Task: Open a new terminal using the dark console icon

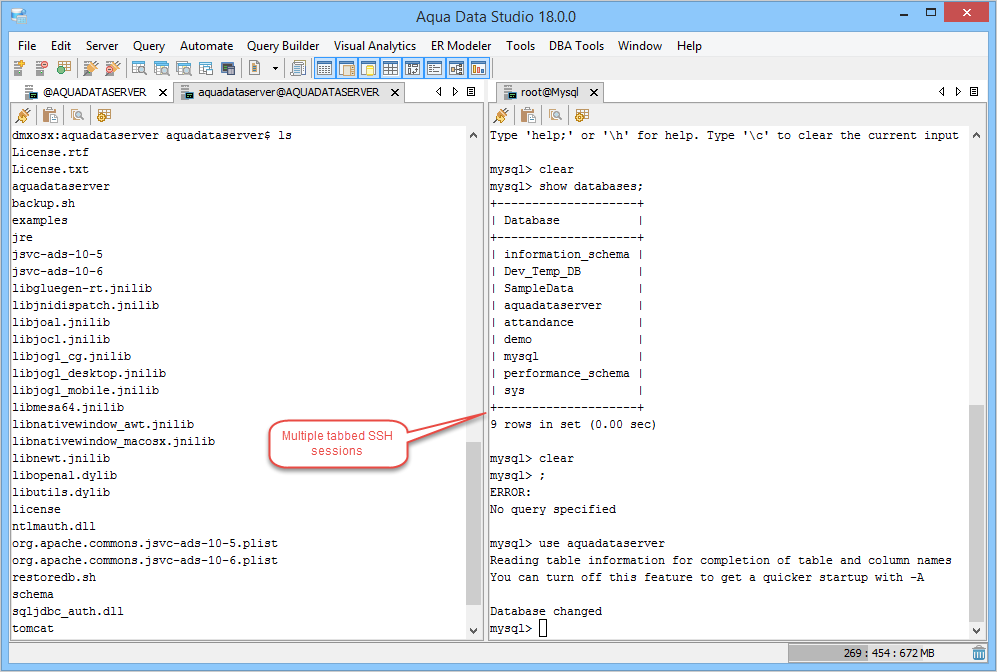Action: (x=228, y=68)
